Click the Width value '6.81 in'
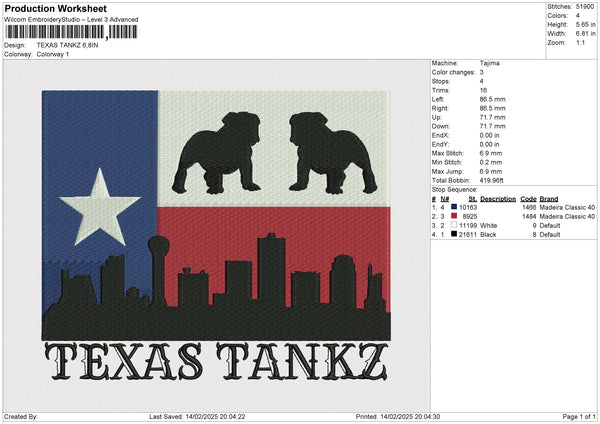600x424 pixels. pyautogui.click(x=585, y=34)
